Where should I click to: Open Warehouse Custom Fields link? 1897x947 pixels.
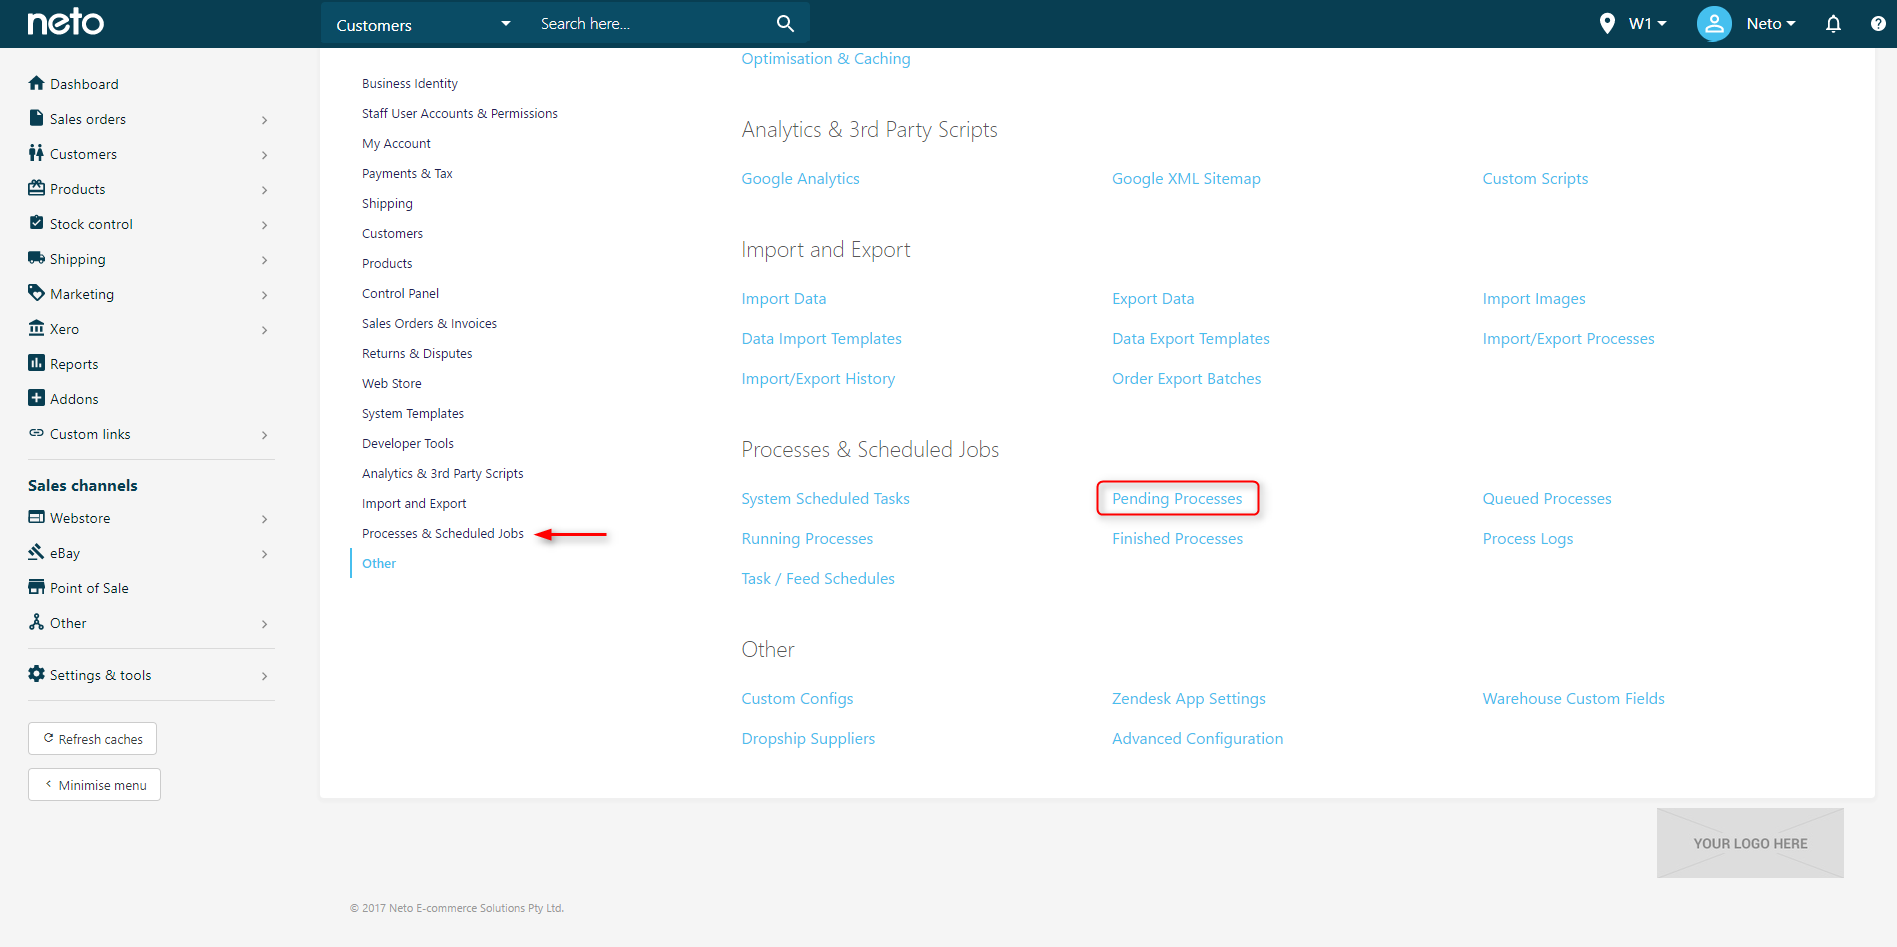[1573, 698]
